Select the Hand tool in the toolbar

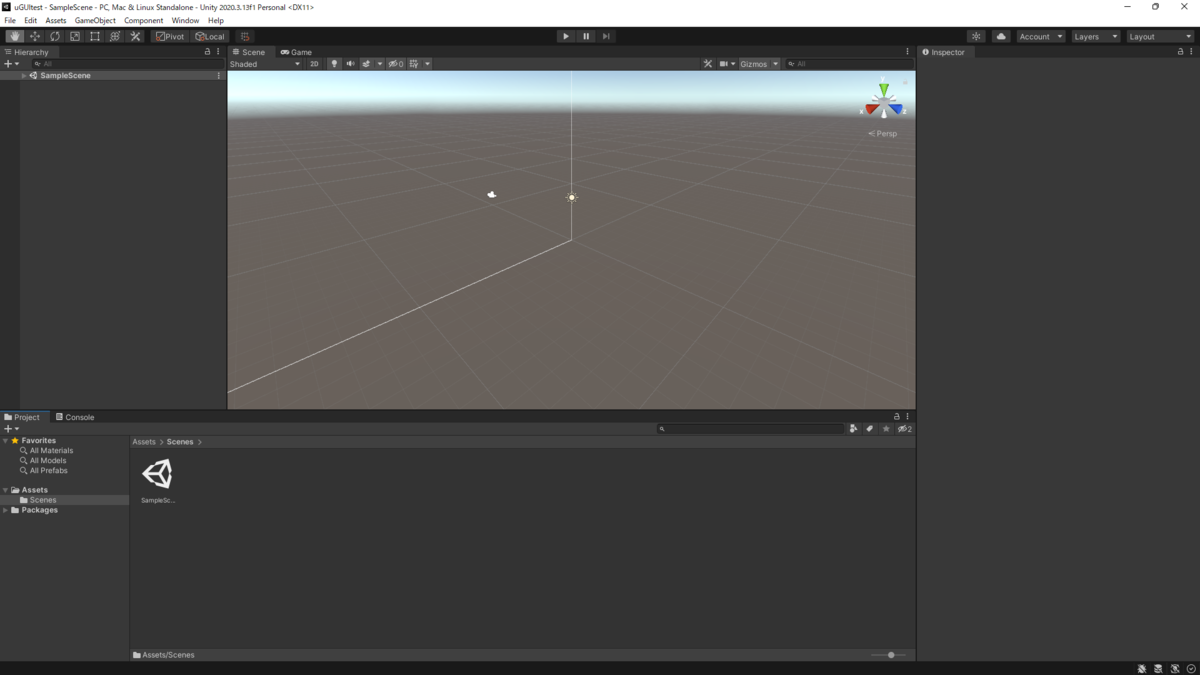point(14,36)
